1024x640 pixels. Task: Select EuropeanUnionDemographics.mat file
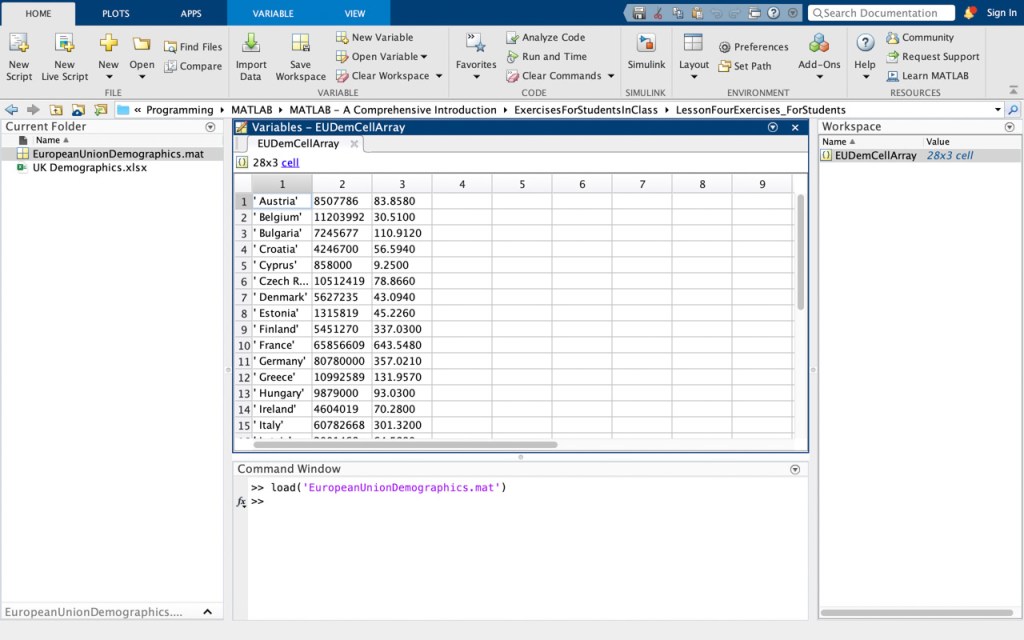click(x=112, y=154)
